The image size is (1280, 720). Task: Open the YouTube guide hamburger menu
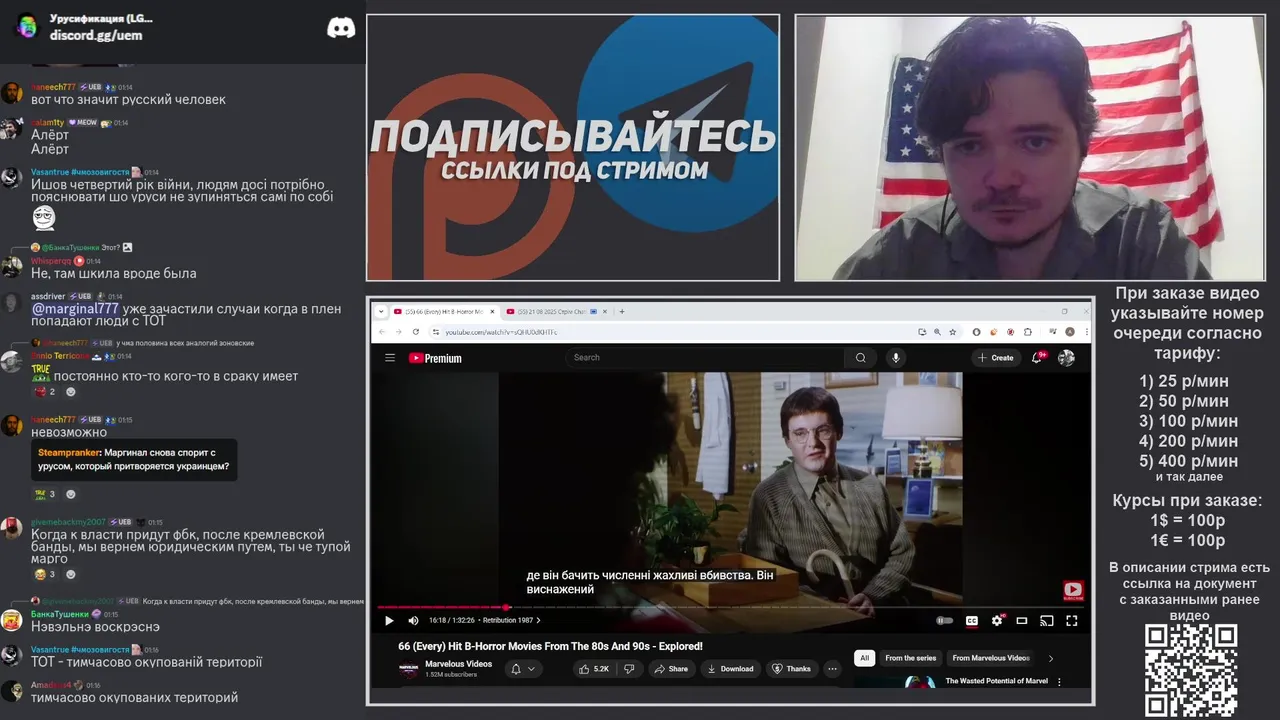click(x=390, y=358)
